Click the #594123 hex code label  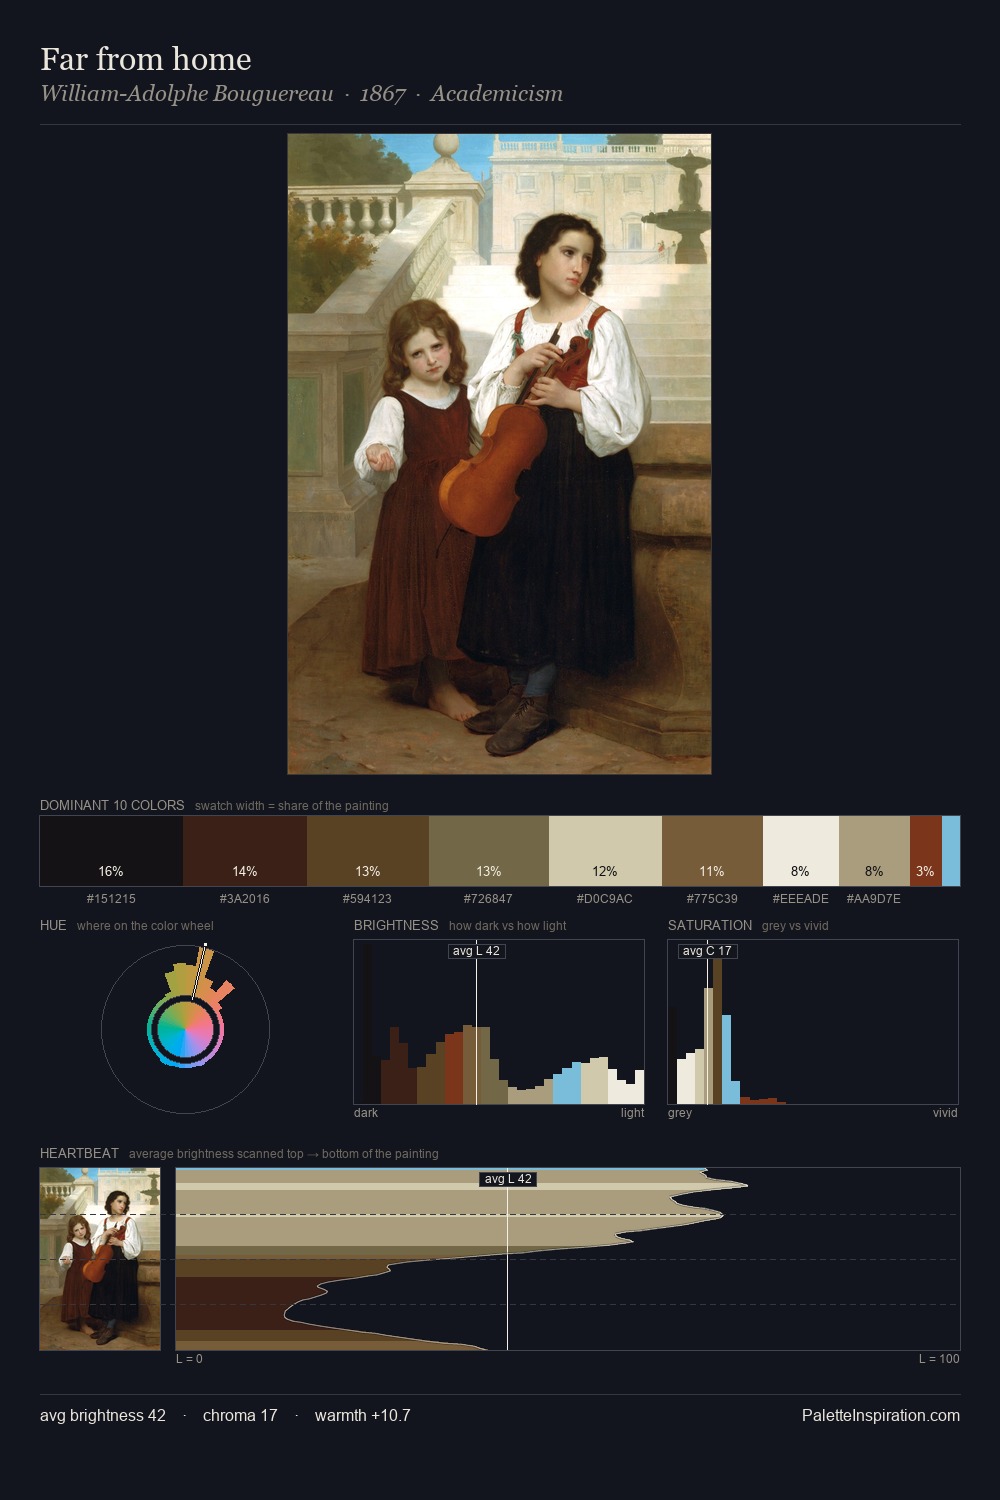point(368,899)
